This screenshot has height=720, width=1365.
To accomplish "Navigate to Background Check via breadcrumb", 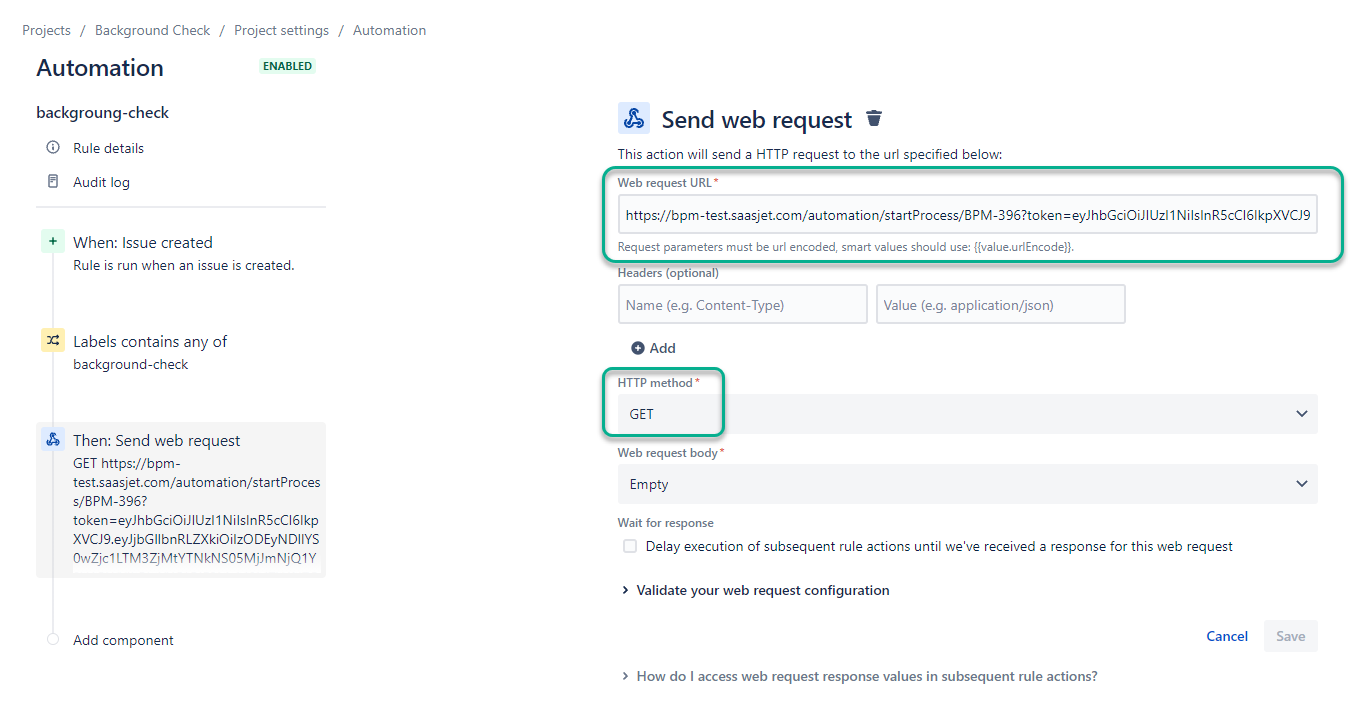I will [152, 30].
